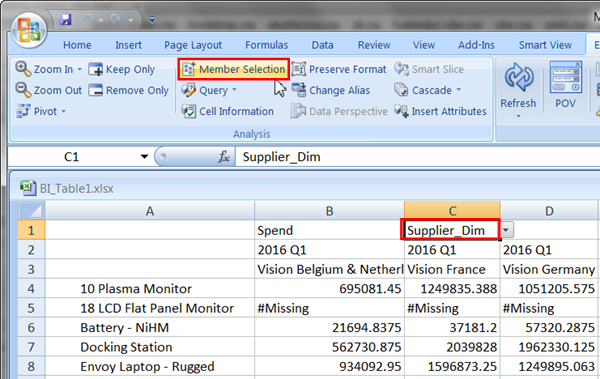
Task: Click the Keep Only icon
Action: pos(95,69)
